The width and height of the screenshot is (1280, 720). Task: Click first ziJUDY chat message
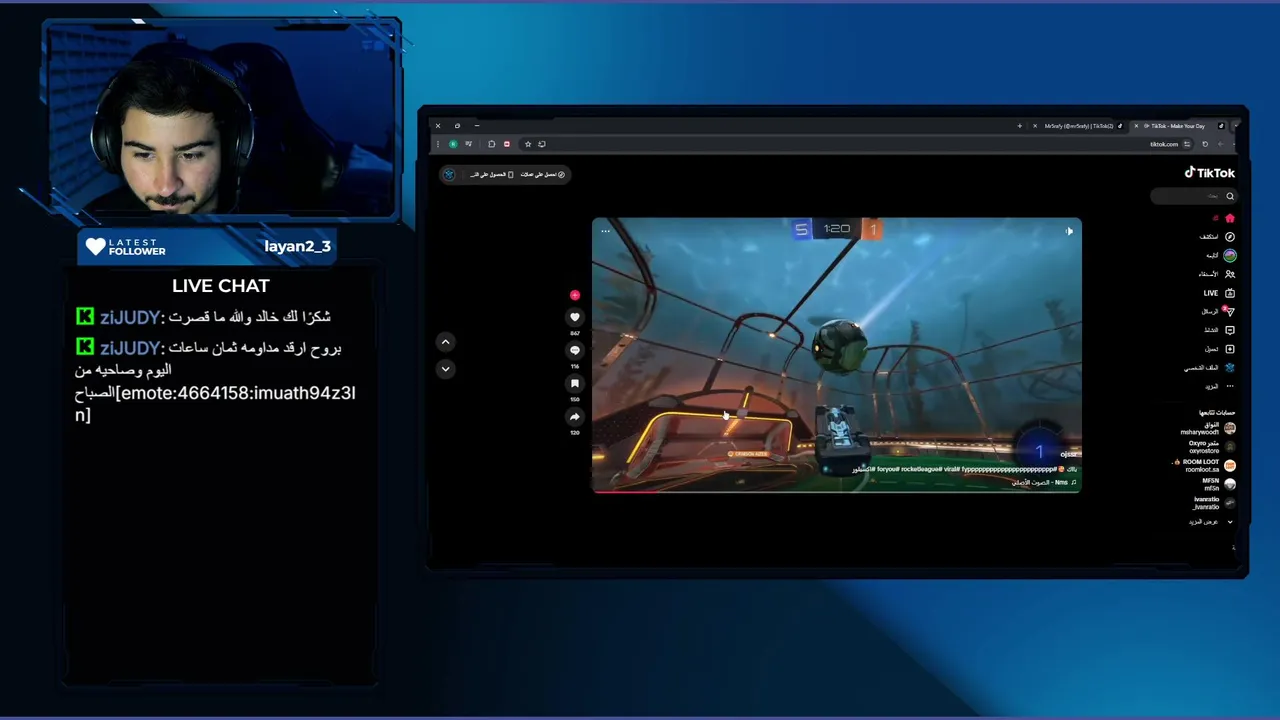203,317
